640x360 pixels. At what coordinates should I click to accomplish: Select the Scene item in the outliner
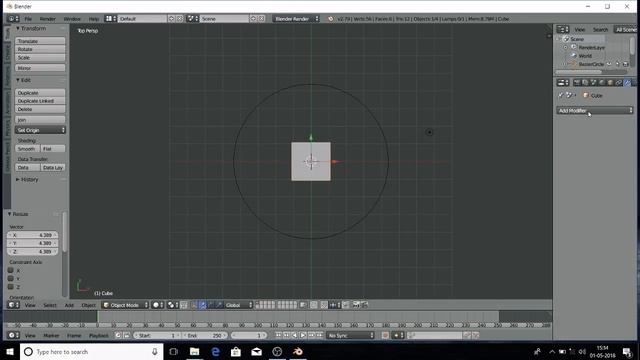(x=577, y=39)
